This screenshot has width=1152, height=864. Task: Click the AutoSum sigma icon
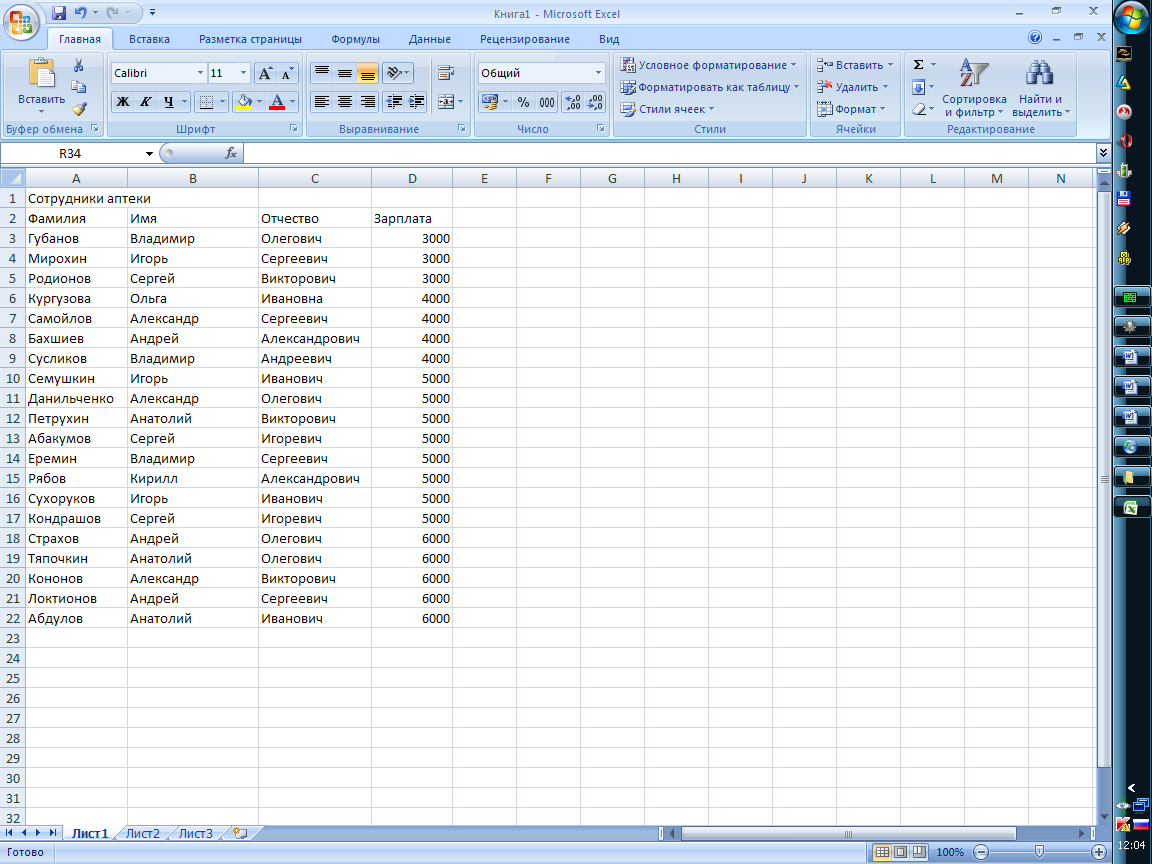point(918,65)
